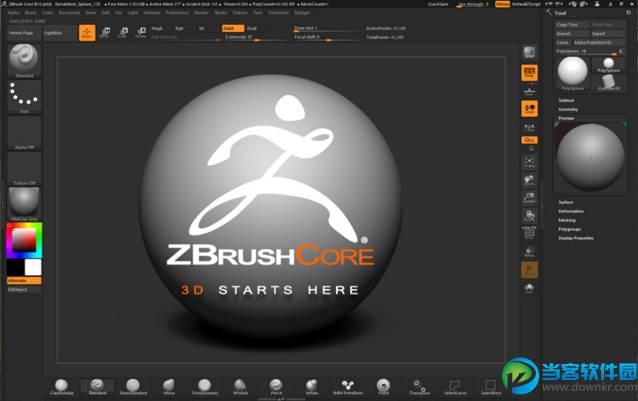The width and height of the screenshot is (638, 401).
Task: Click the Z Intensity slider
Action: coord(256,37)
